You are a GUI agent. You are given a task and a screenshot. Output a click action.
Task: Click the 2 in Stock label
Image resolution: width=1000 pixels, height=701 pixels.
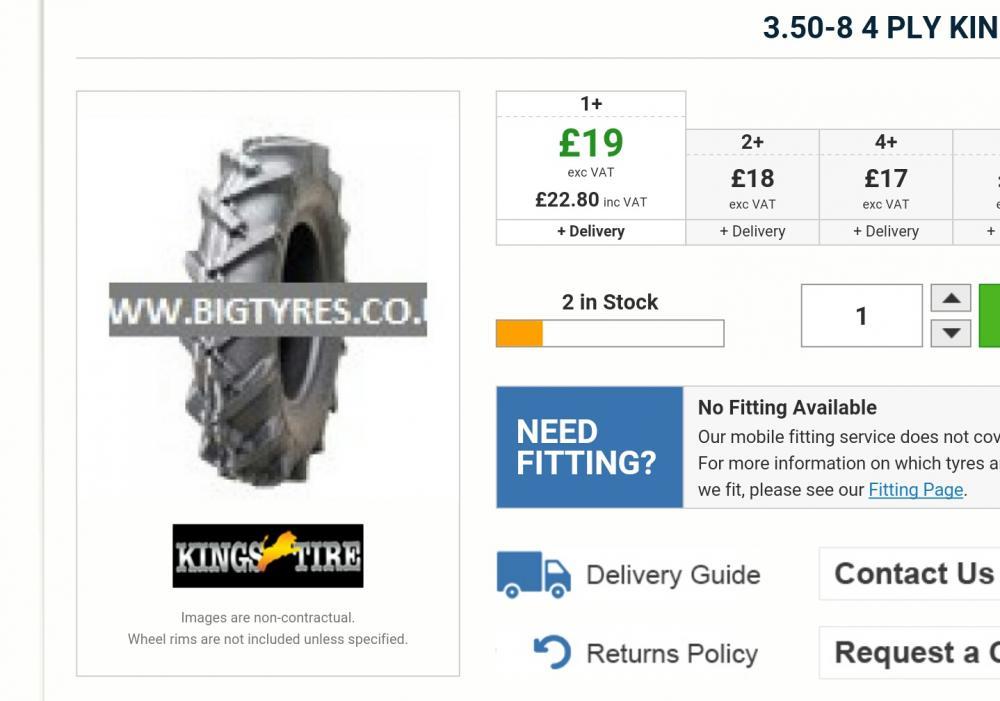[610, 302]
